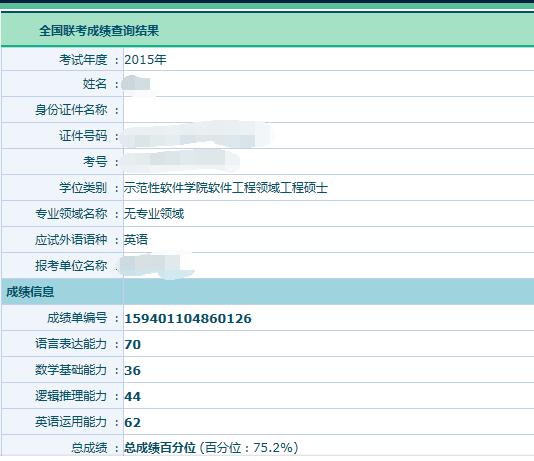The width and height of the screenshot is (534, 461).
Task: Select the 学位类别 value text 示范性软件学院
Action: point(166,188)
